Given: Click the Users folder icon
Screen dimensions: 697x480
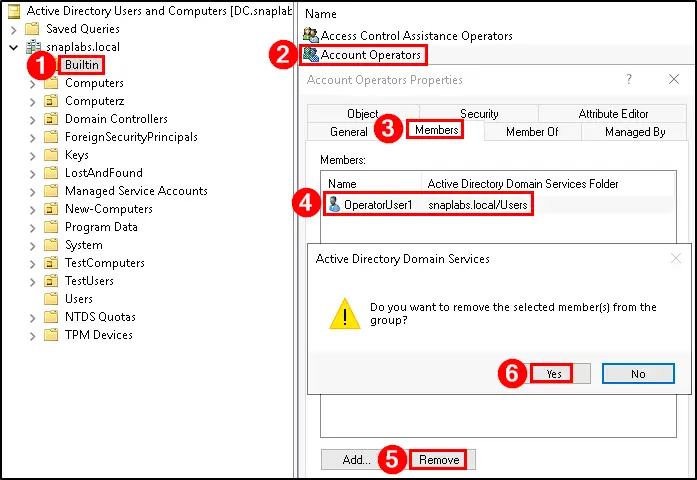Looking at the screenshot, I should pos(51,299).
